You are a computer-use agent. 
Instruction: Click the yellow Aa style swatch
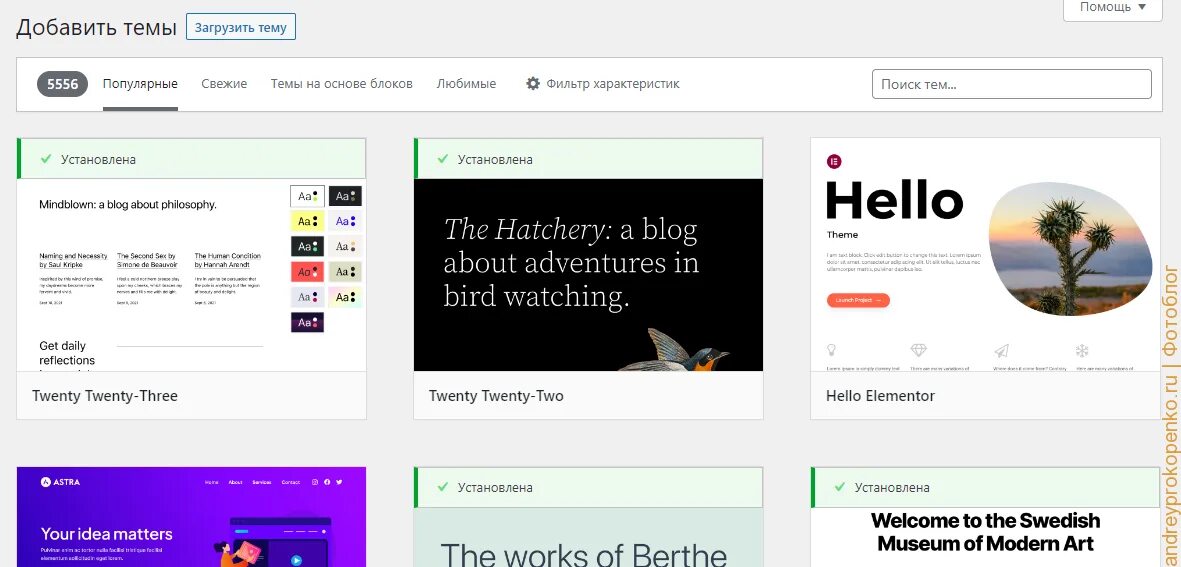click(307, 221)
